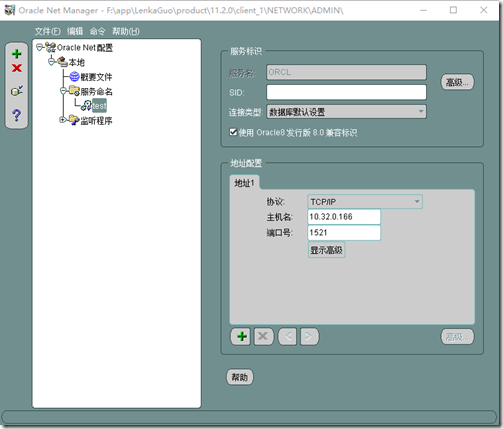The width and height of the screenshot is (503, 429).
Task: Click the 监听程序 folder icon
Action: (x=74, y=120)
